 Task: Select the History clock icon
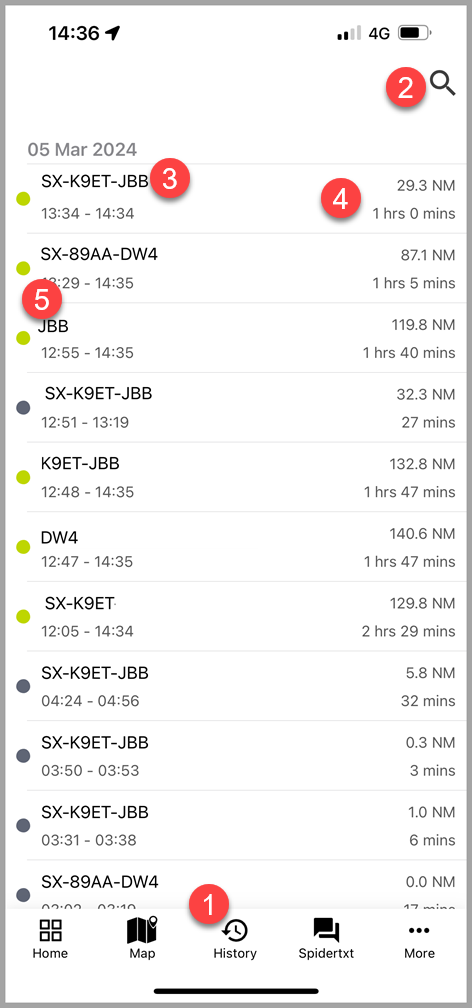pyautogui.click(x=235, y=931)
